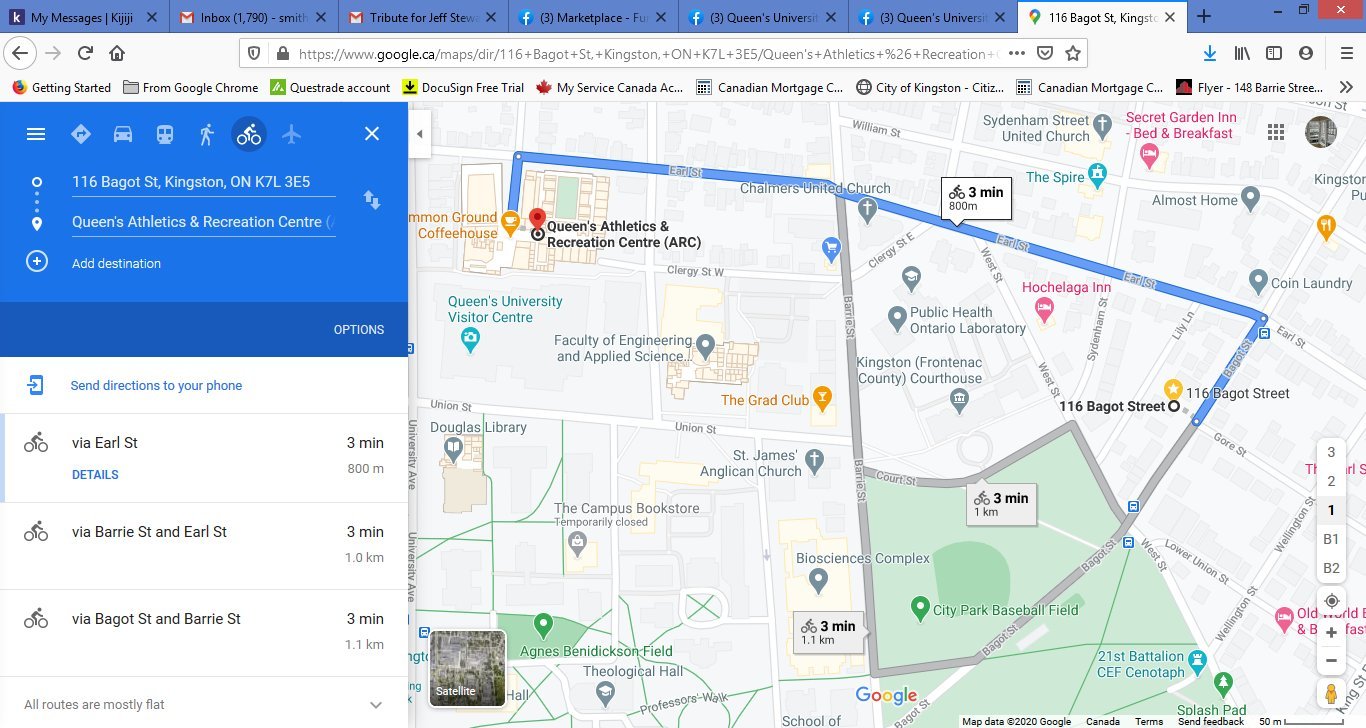Select flights mode icon
The height and width of the screenshot is (728, 1366).
pyautogui.click(x=291, y=133)
